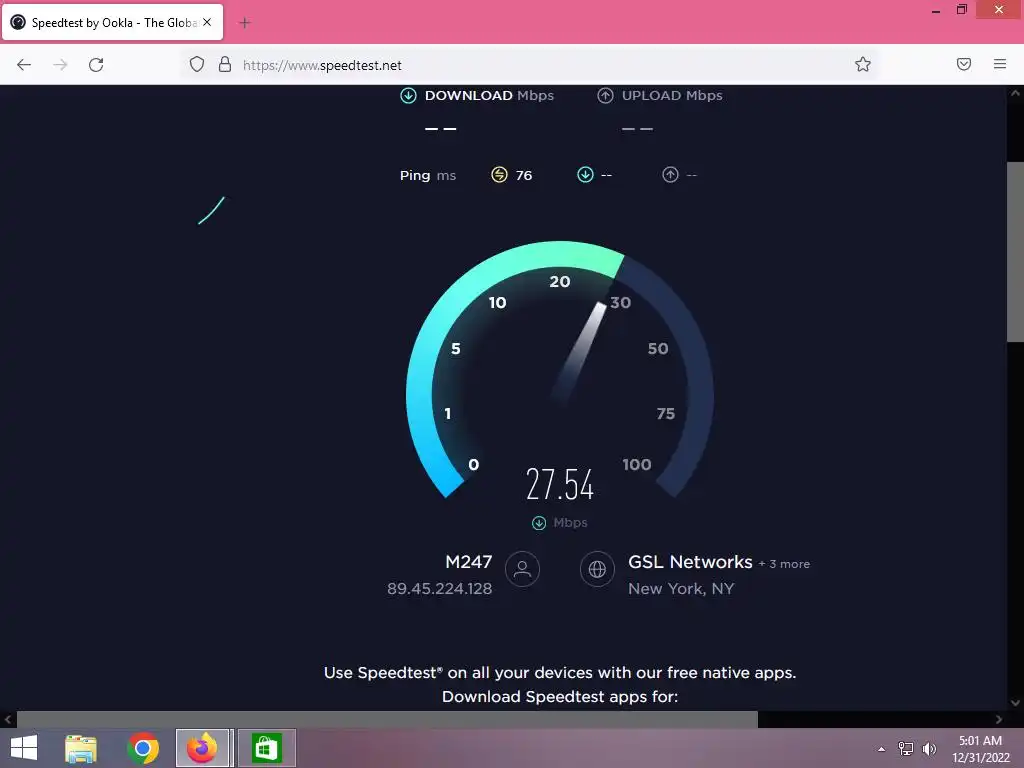Screen dimensions: 1024x768
Task: Click the IP address 89.45.224.128
Action: click(440, 588)
